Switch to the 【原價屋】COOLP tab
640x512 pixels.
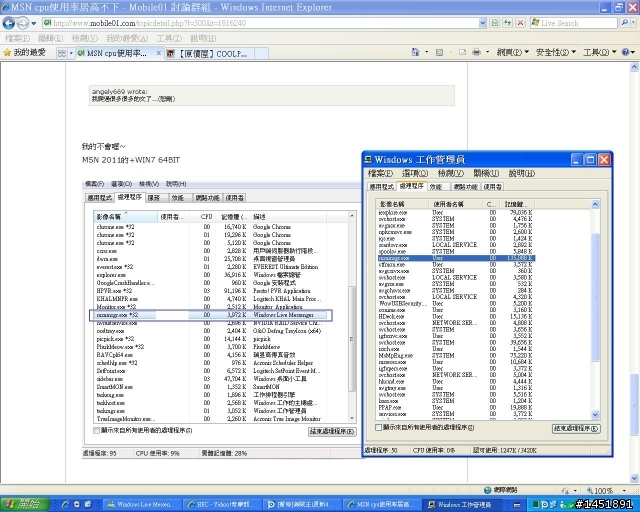[x=209, y=53]
